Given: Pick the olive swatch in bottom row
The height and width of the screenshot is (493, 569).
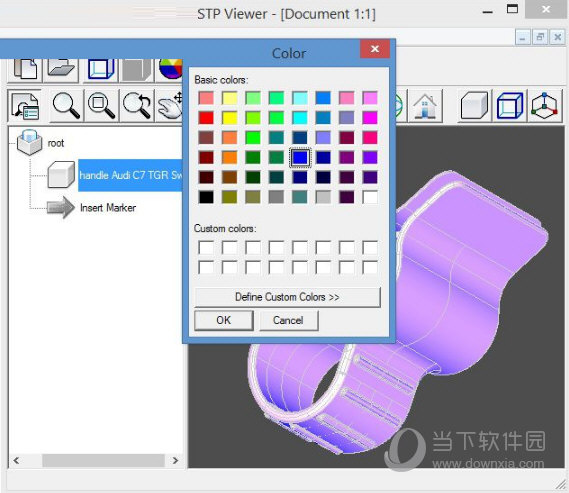Looking at the screenshot, I should point(229,197).
